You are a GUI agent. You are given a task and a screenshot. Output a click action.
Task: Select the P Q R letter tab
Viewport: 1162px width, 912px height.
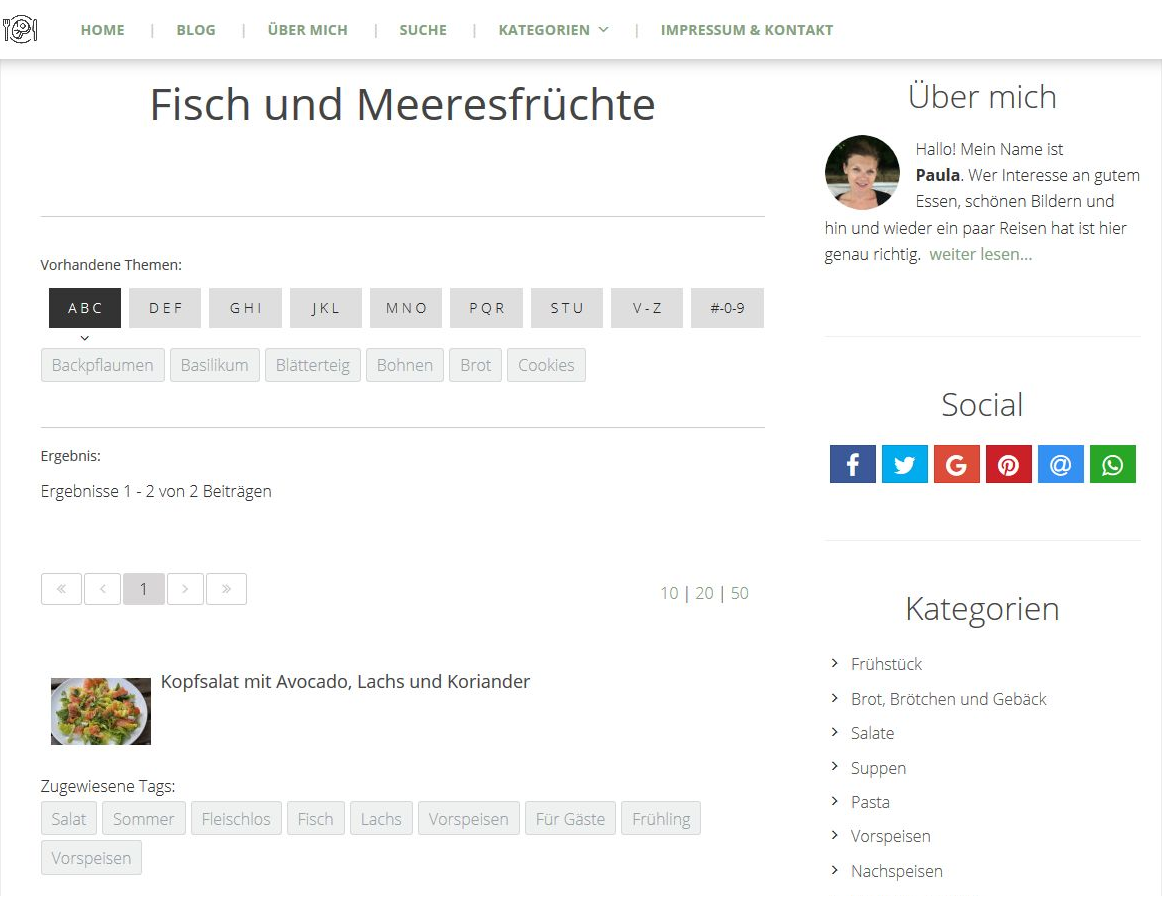point(486,308)
